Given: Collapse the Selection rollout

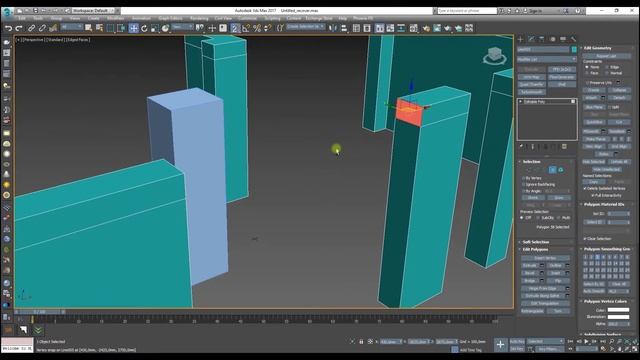Looking at the screenshot, I should click(x=531, y=162).
